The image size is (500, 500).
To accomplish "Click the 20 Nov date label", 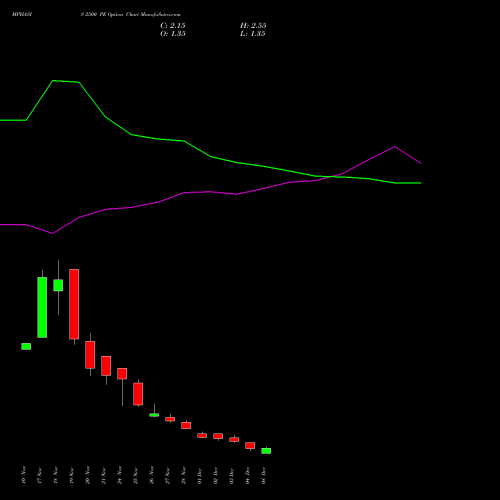I will click(x=88, y=475).
